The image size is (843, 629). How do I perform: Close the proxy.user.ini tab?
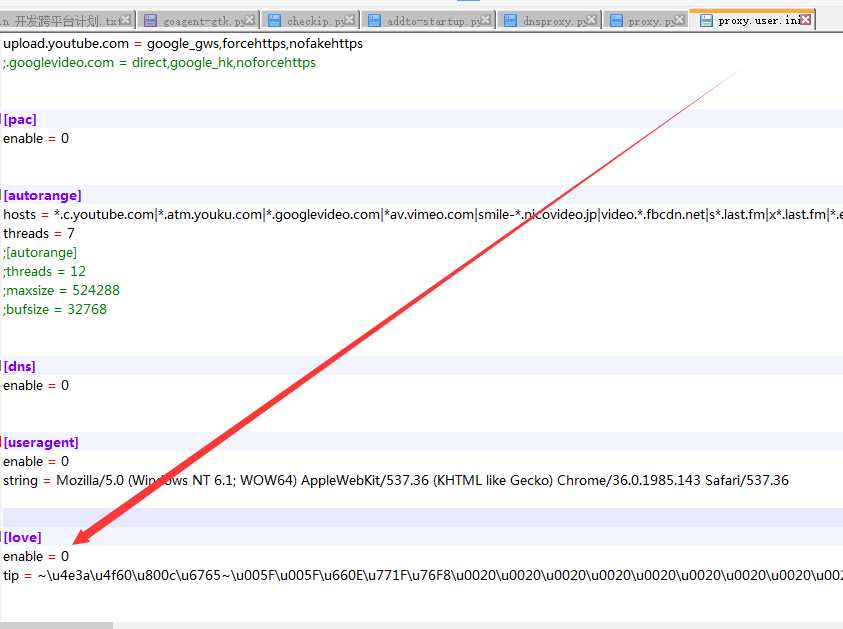pos(805,20)
